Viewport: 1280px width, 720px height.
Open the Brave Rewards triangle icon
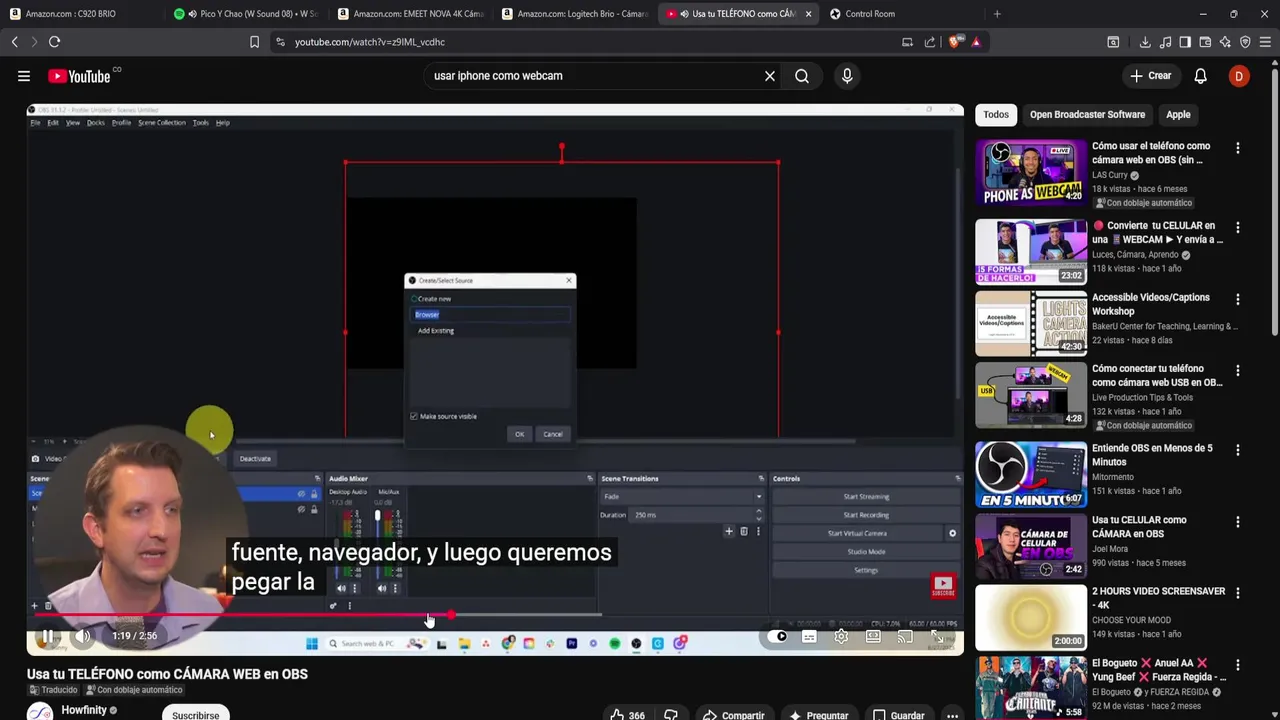pos(976,42)
